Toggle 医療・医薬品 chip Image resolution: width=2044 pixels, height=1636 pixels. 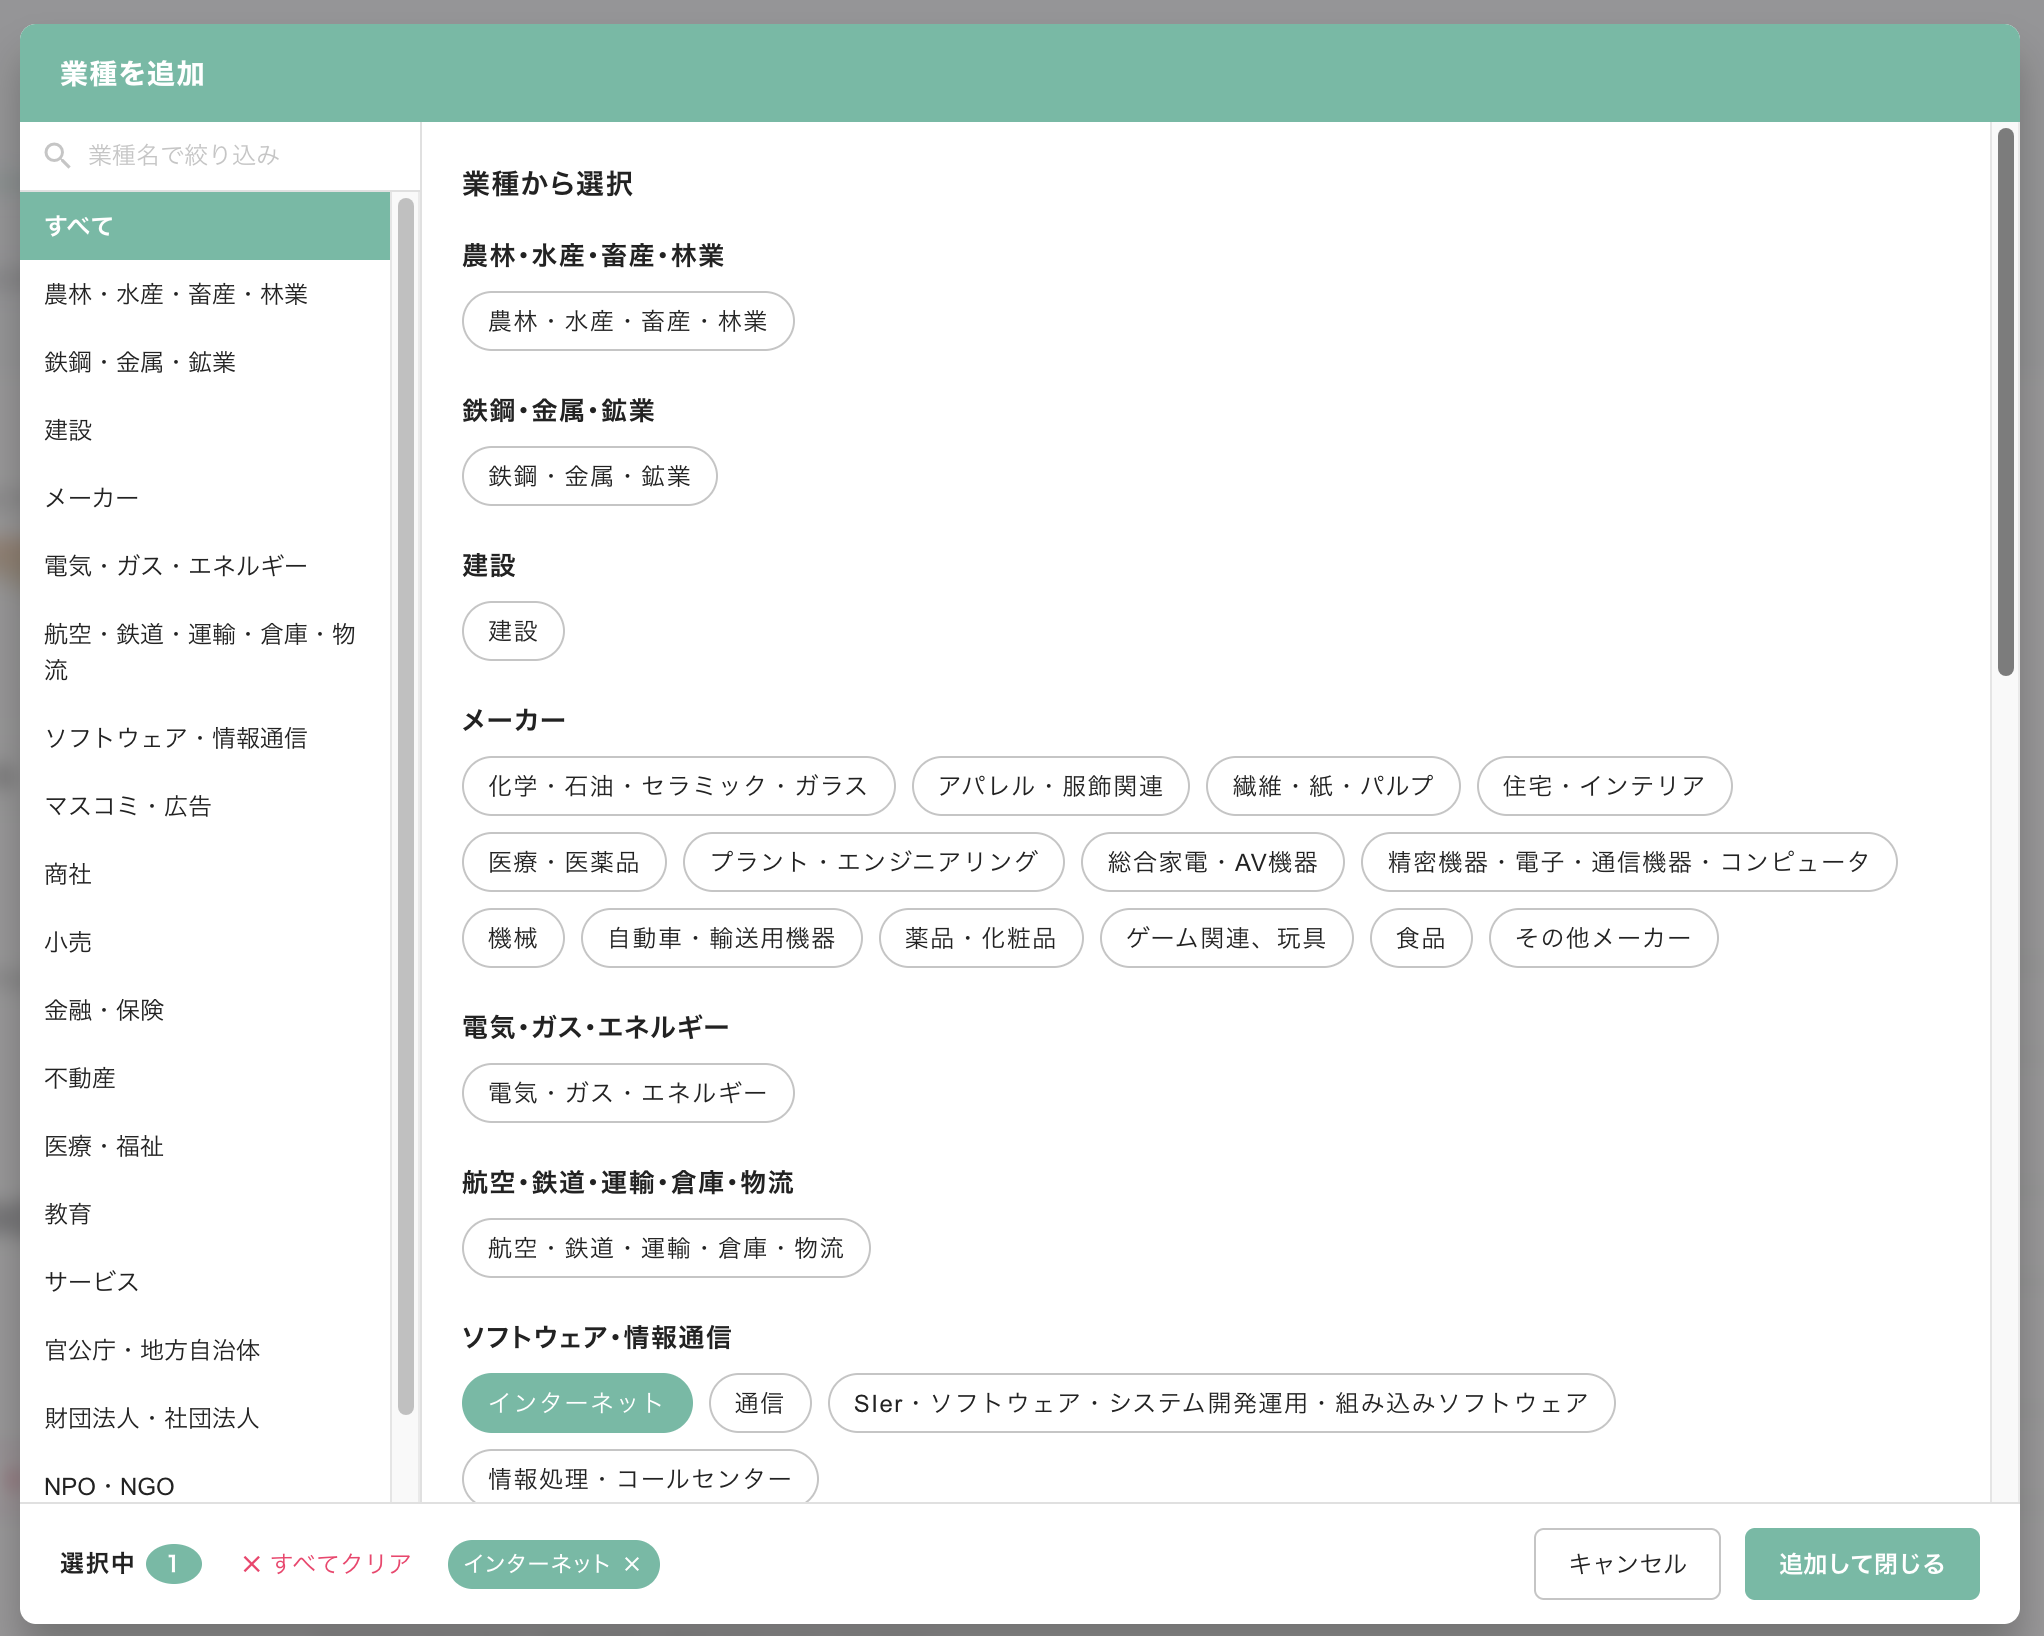point(564,862)
